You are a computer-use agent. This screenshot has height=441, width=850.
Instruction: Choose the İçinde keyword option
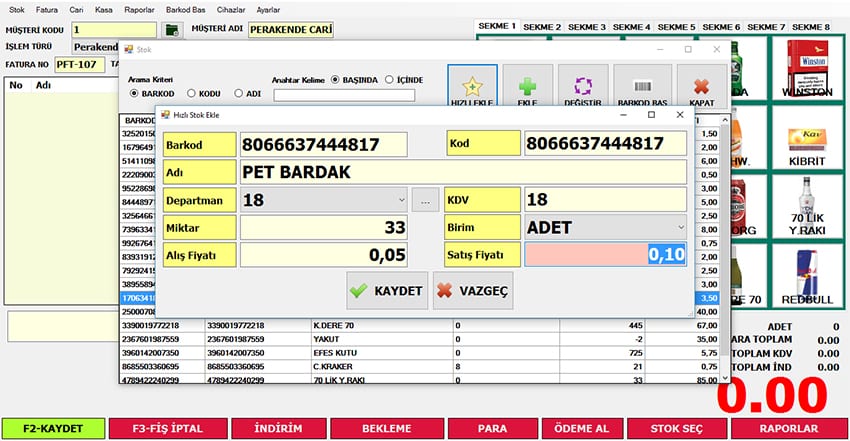389,80
